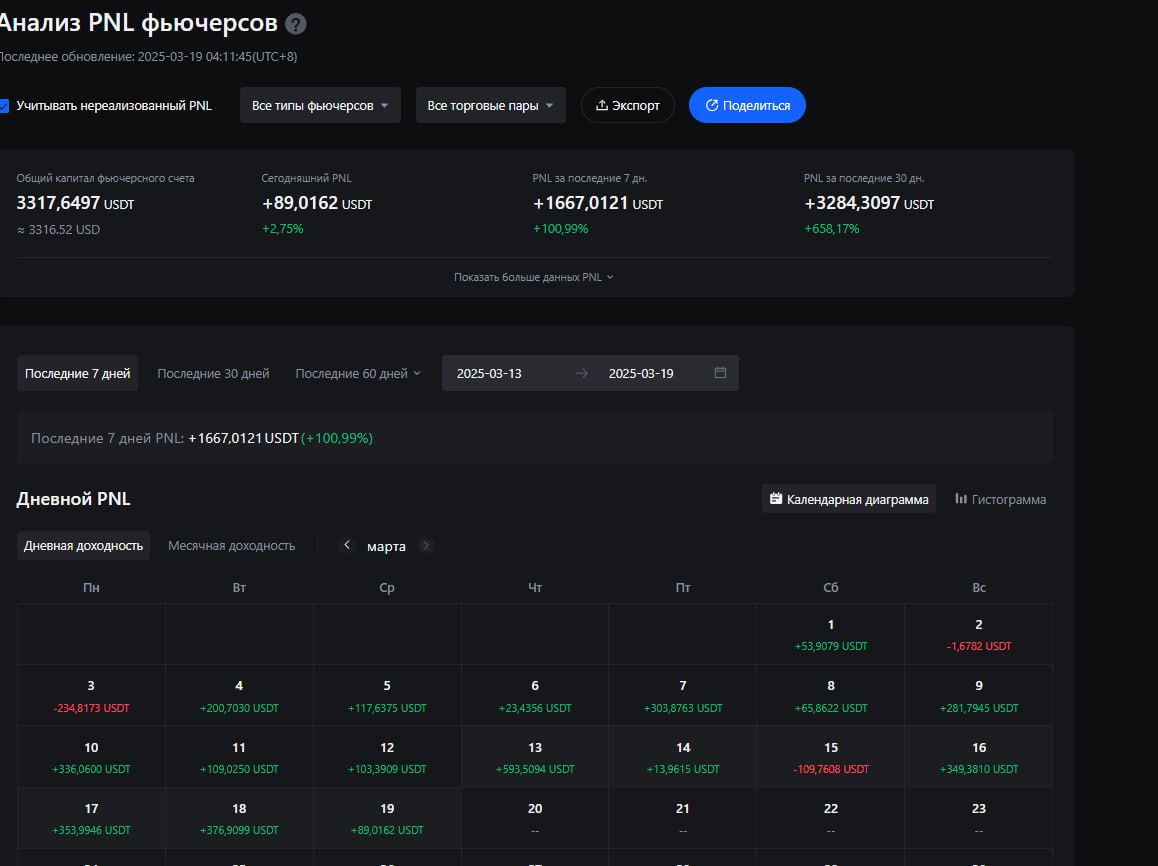
Task: Click the end date field 2025-03-19
Action: 641,374
